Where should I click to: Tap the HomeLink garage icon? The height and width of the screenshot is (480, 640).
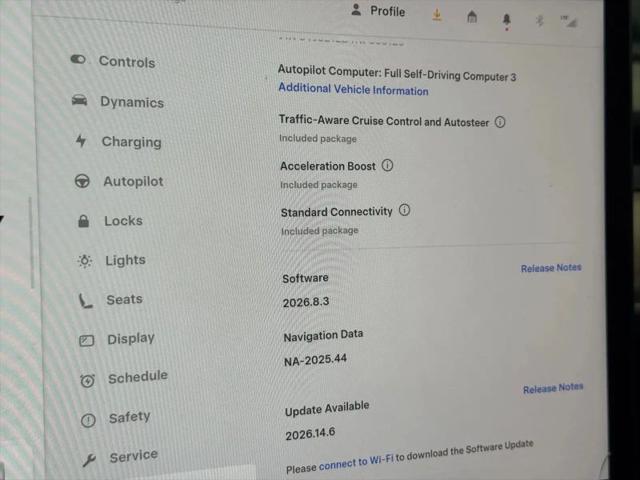[x=472, y=17]
